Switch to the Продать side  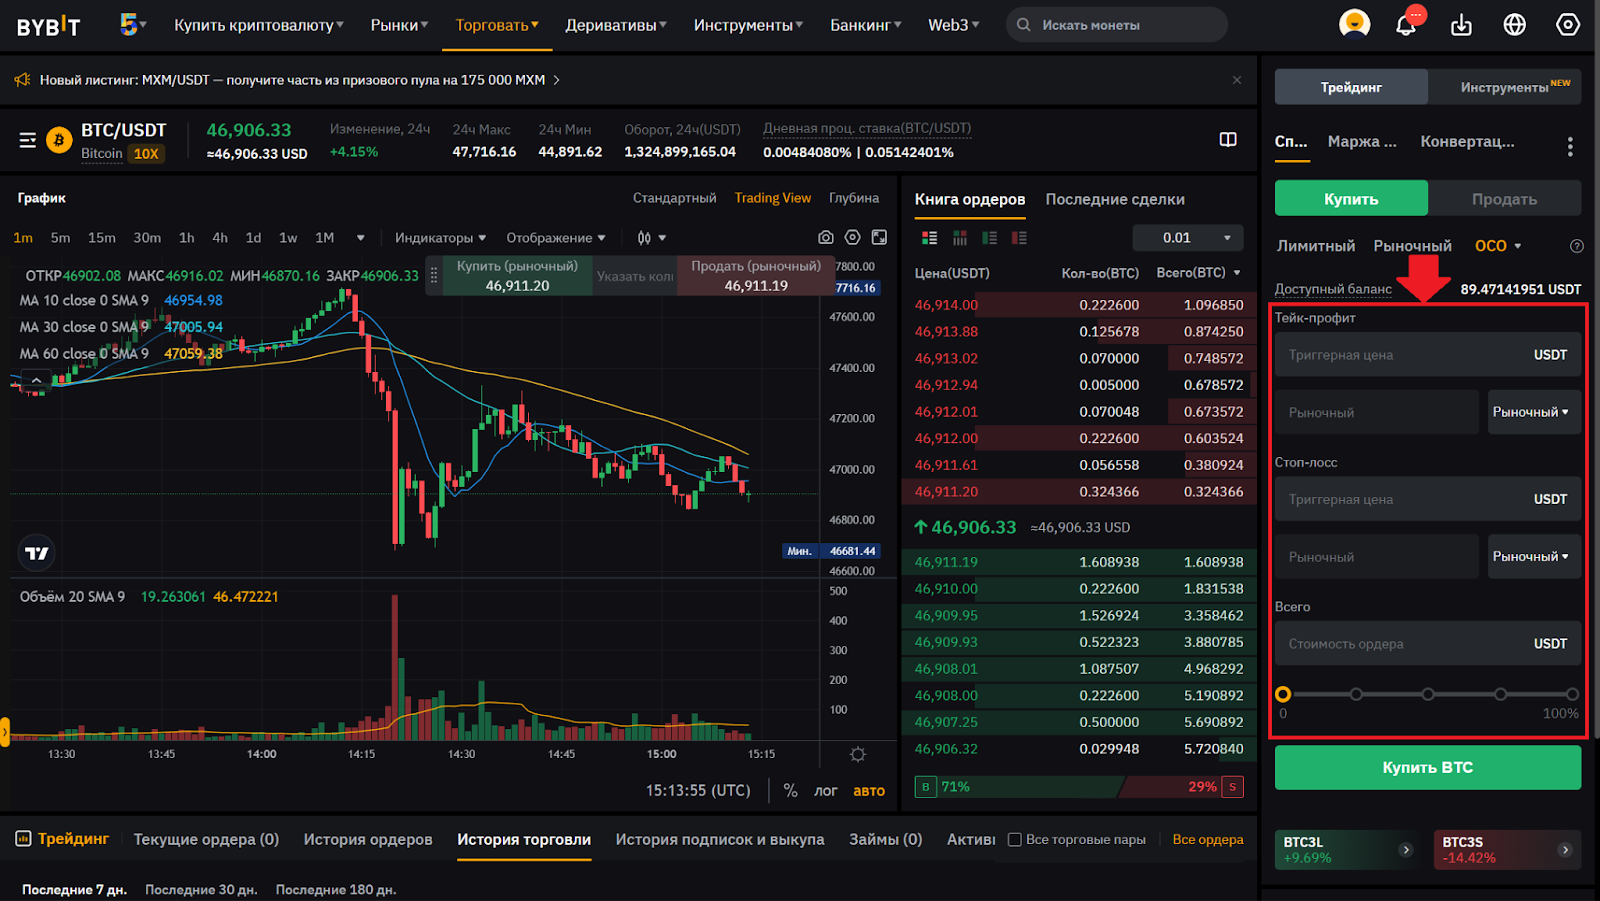click(1504, 198)
